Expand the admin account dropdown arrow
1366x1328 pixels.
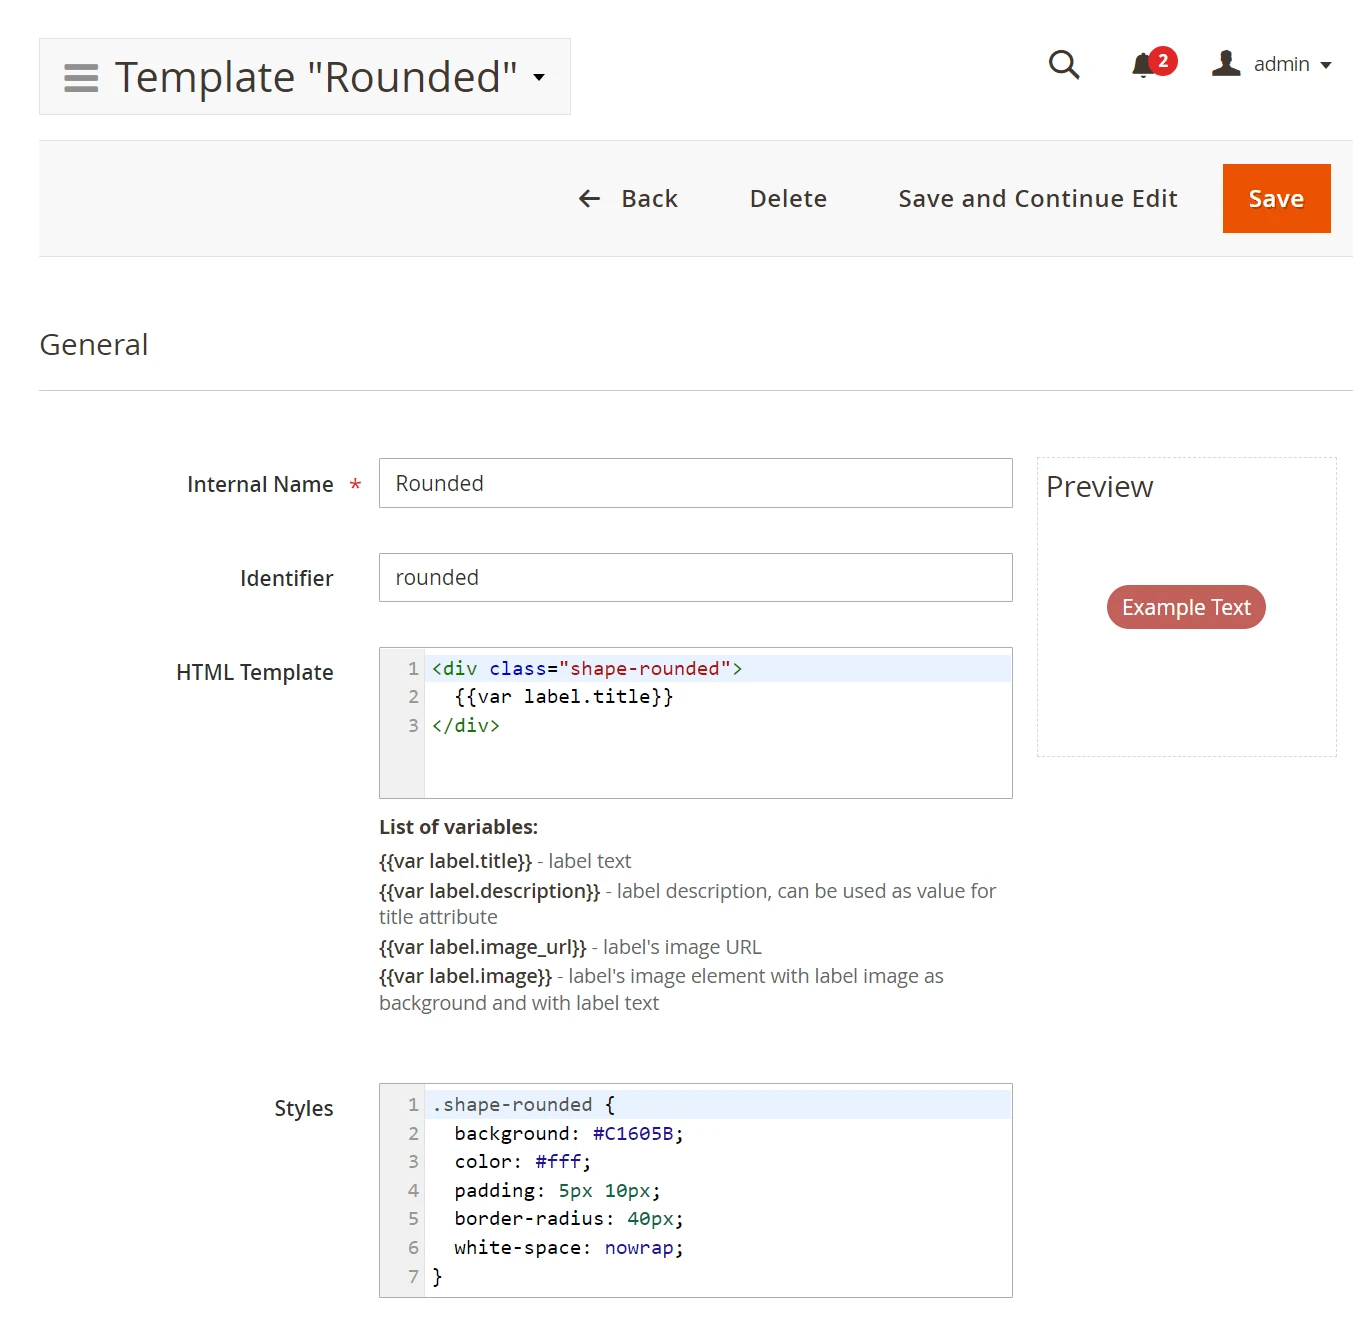pyautogui.click(x=1326, y=65)
